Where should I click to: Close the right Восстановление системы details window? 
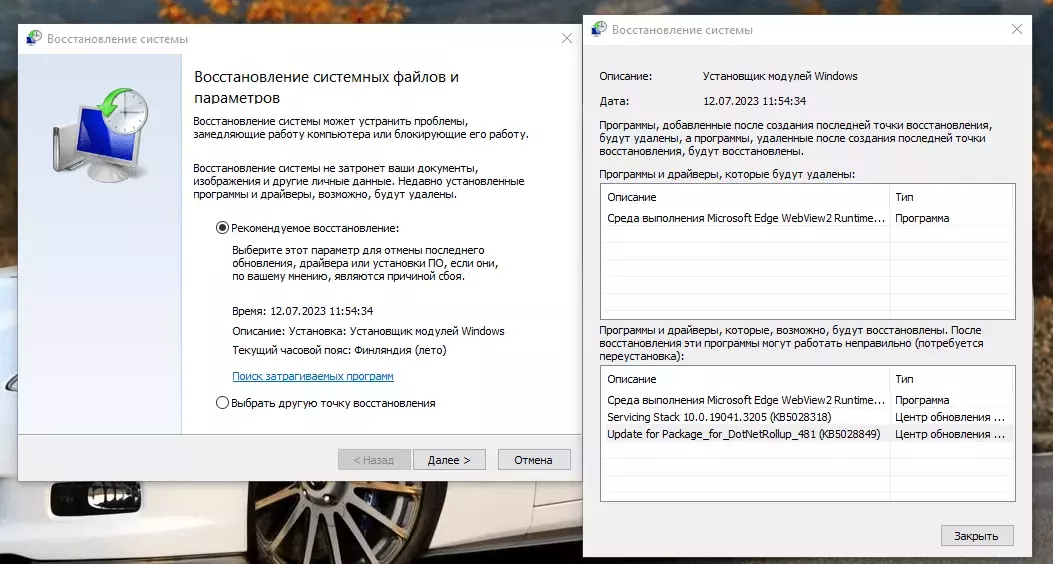click(x=1017, y=29)
